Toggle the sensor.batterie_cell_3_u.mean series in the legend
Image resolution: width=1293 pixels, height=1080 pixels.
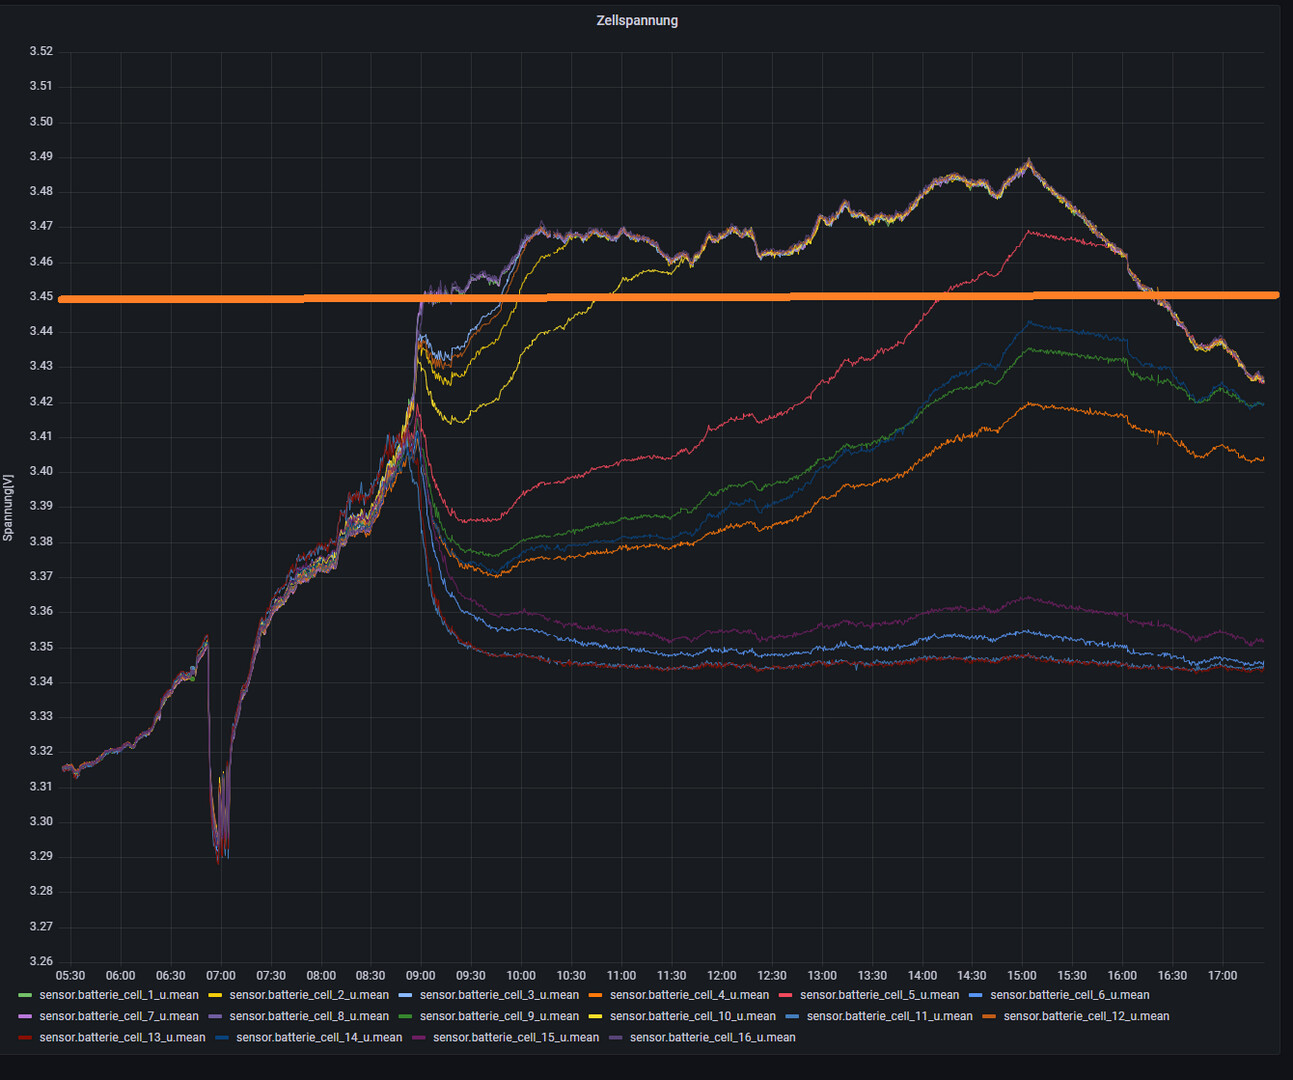pos(499,995)
